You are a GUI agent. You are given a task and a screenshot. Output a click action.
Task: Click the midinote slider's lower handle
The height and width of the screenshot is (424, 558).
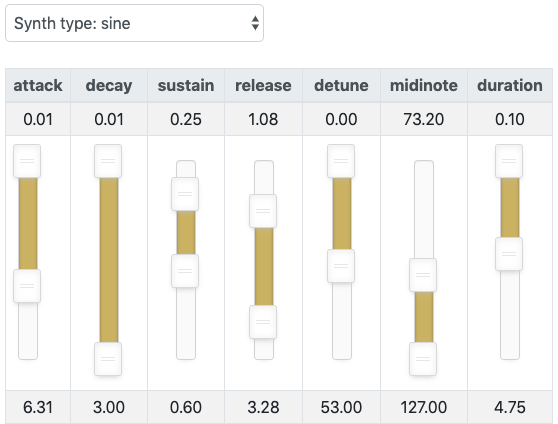pos(423,359)
